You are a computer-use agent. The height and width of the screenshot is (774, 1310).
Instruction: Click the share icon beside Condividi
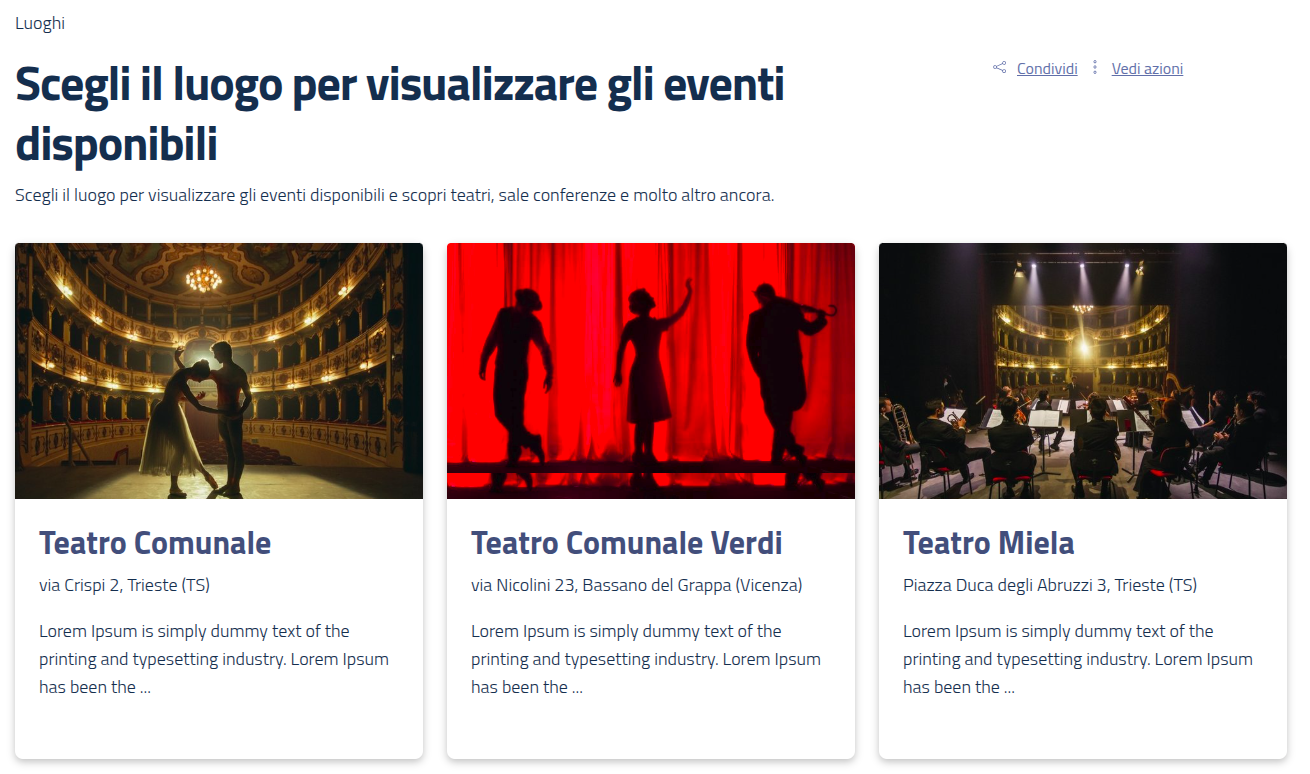tap(999, 68)
